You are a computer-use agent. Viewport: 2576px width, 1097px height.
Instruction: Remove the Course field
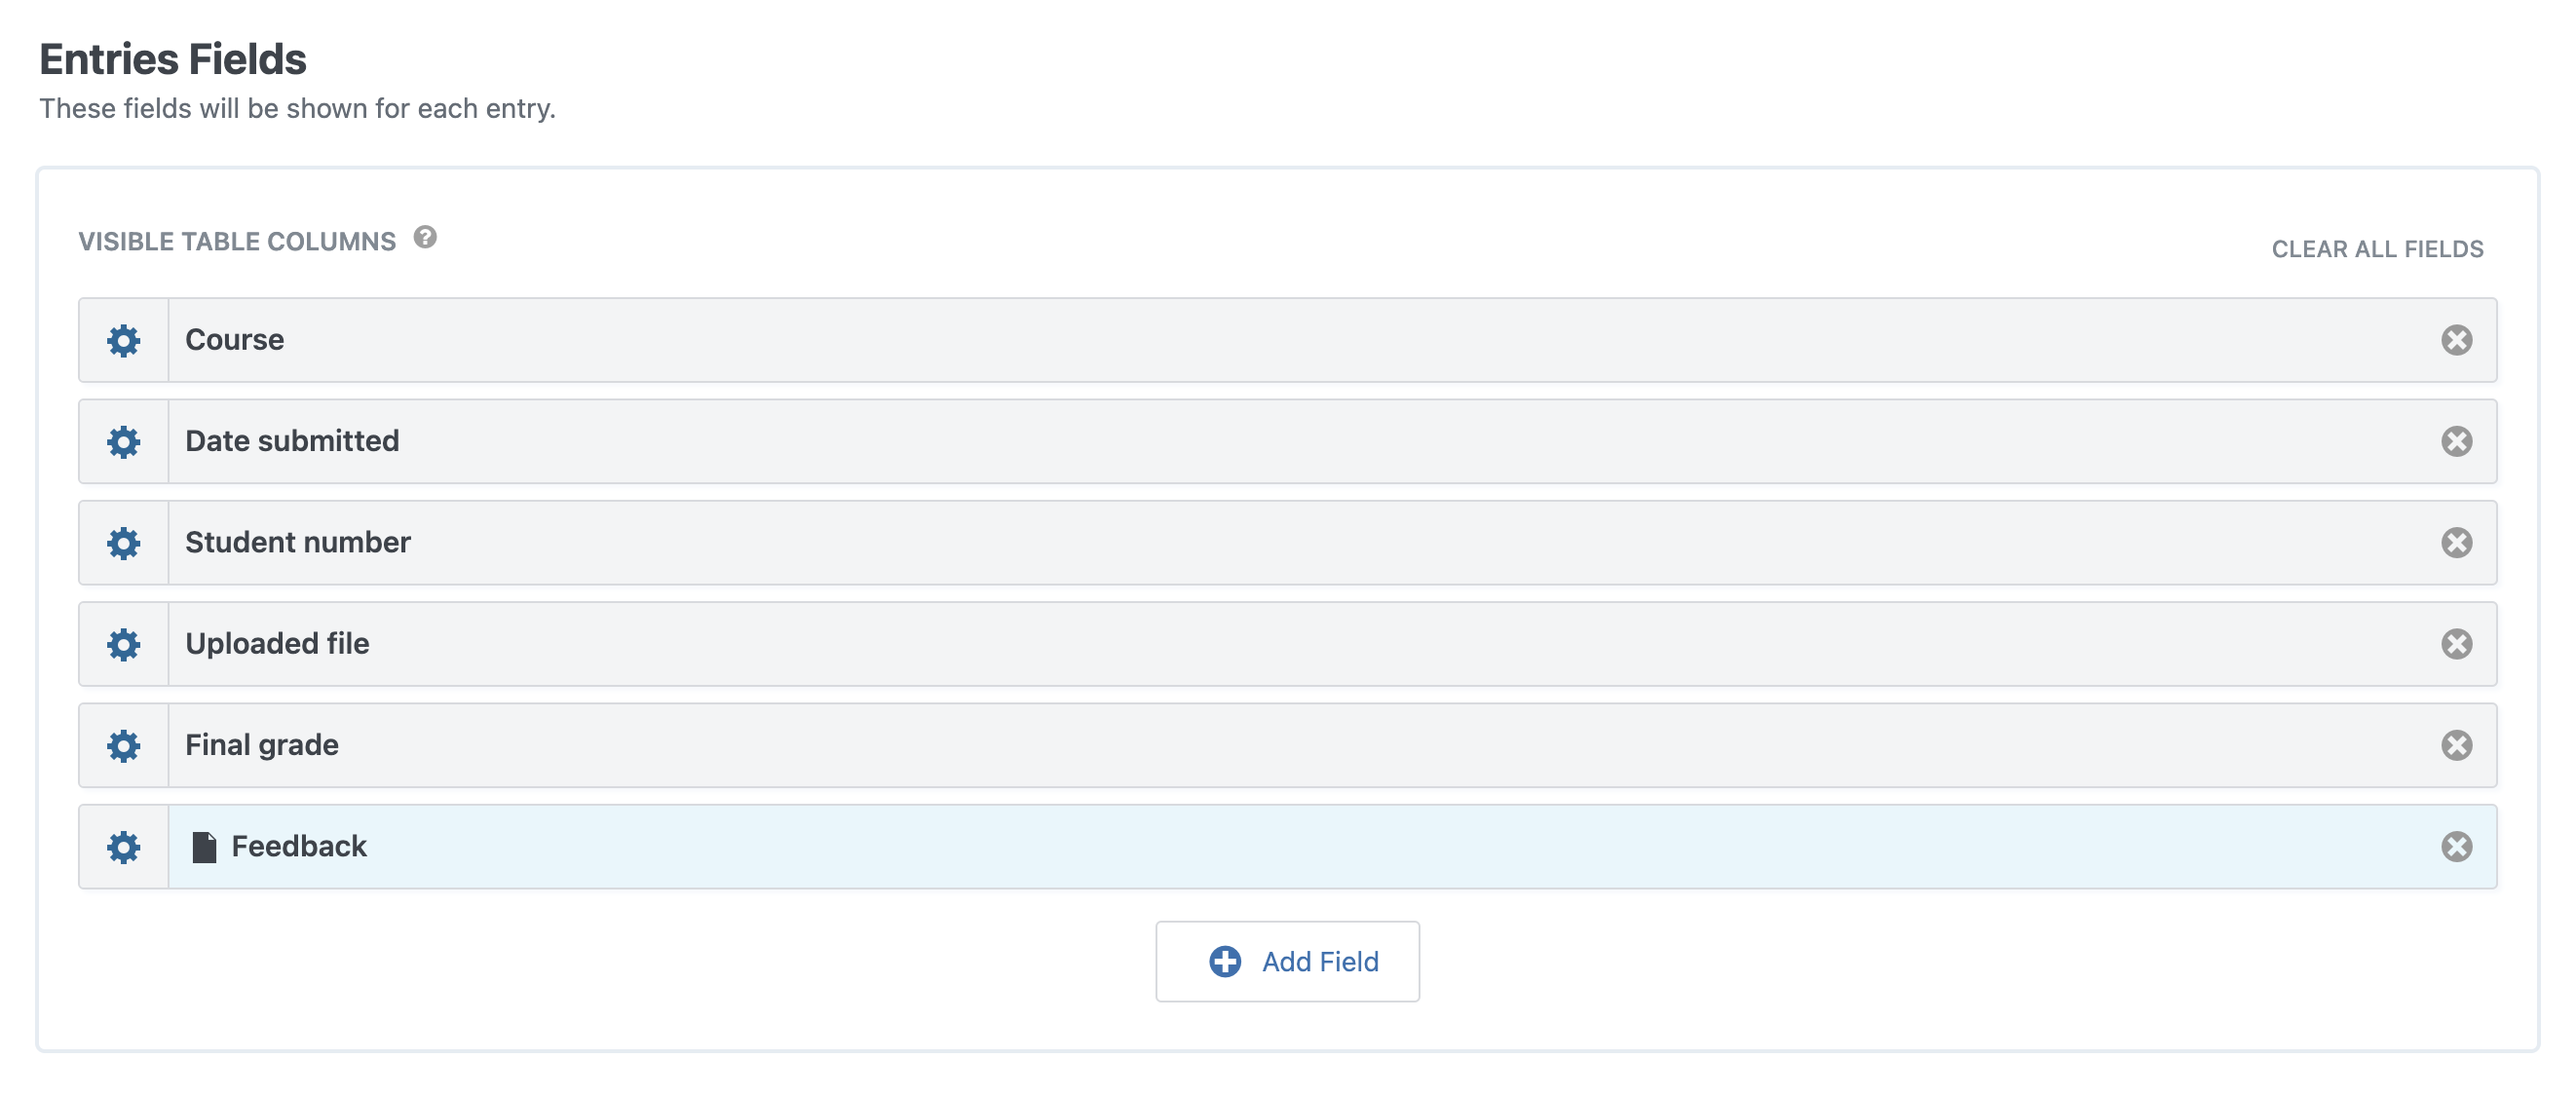pyautogui.click(x=2456, y=340)
